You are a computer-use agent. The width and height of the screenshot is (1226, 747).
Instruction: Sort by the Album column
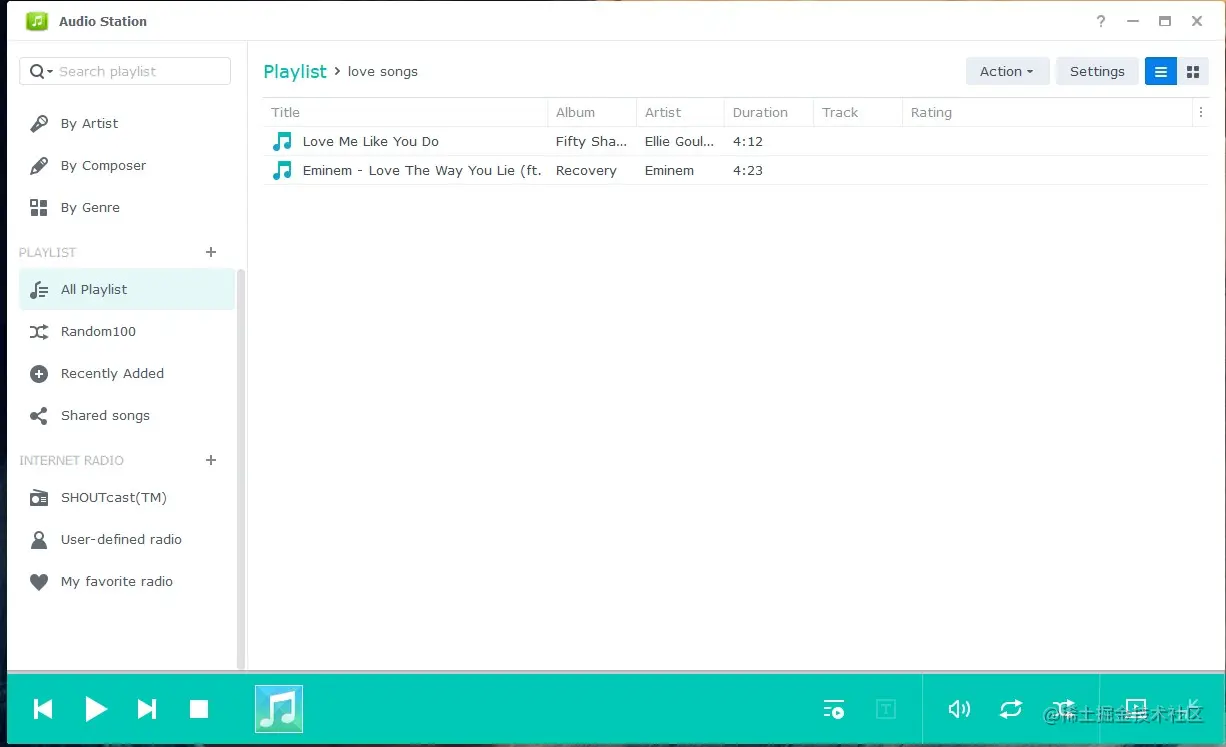point(592,112)
